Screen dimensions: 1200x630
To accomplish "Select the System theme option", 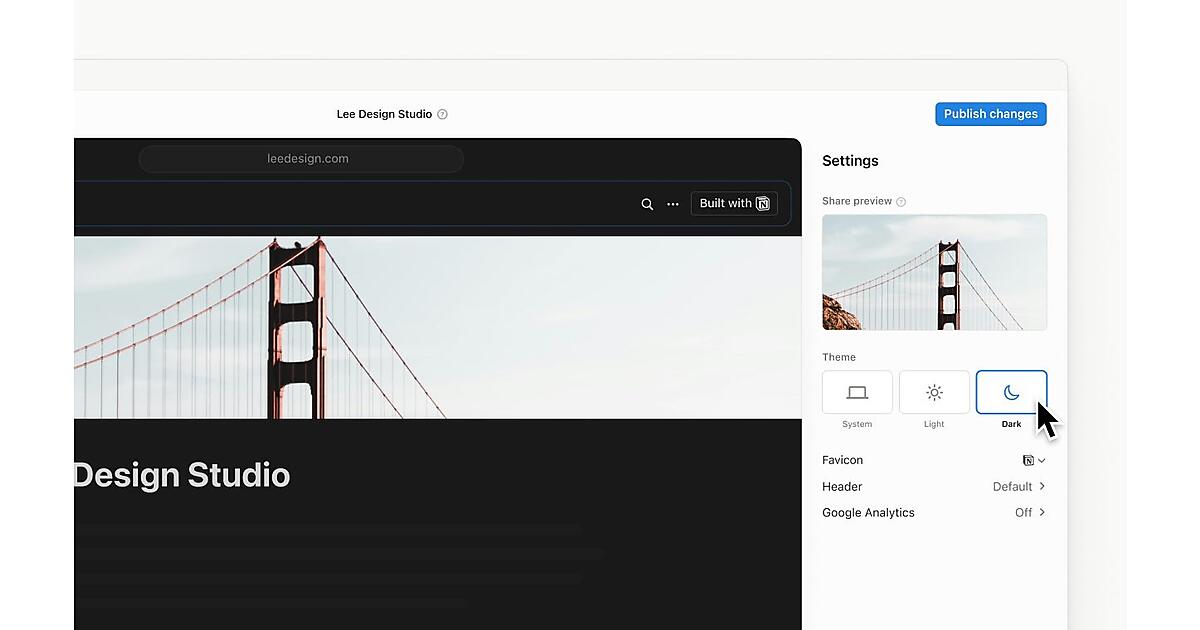I will click(857, 392).
